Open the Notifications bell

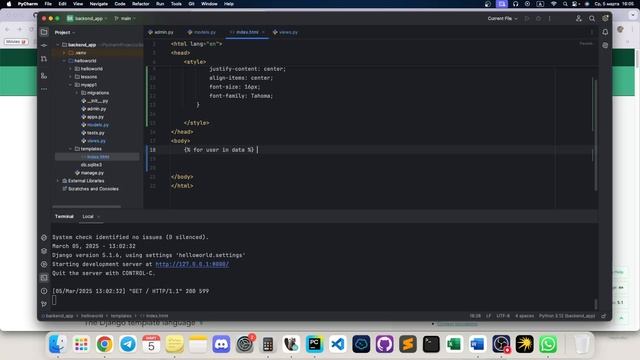(605, 32)
